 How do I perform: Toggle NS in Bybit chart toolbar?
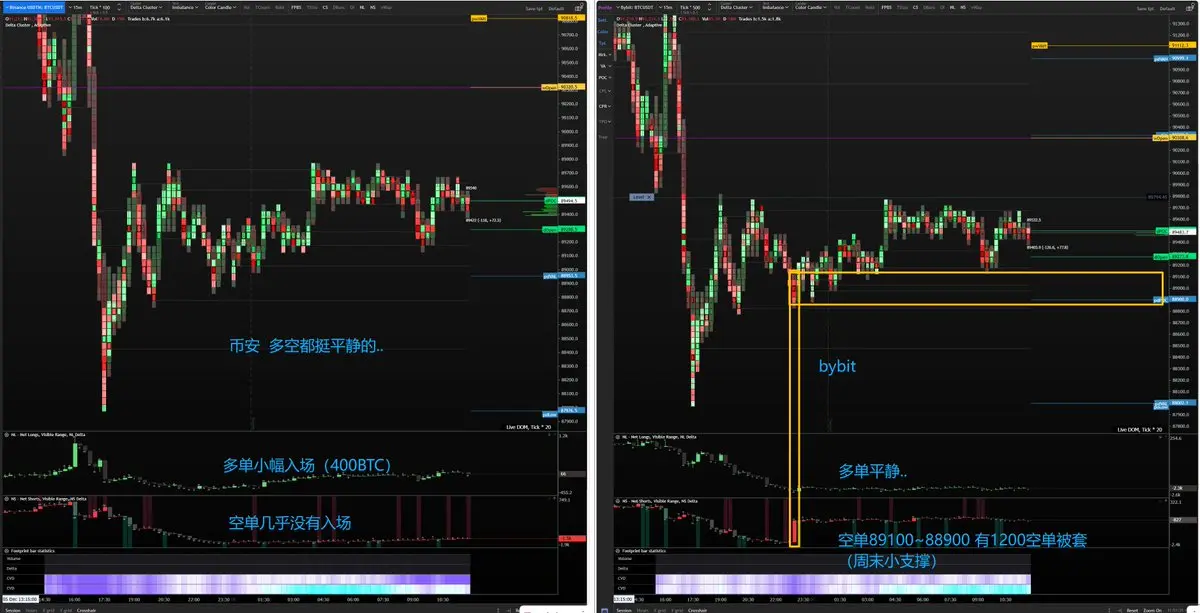click(x=963, y=8)
